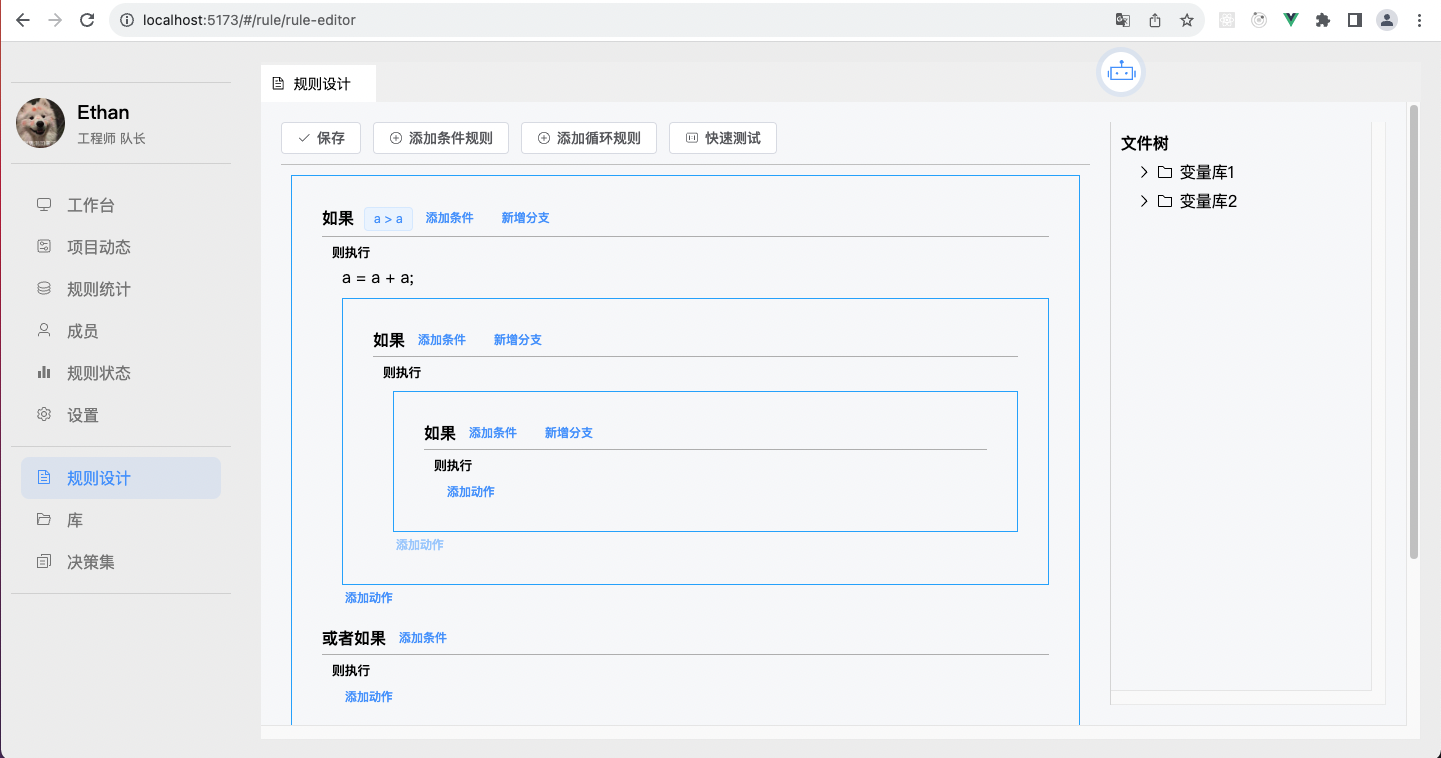
Task: Reload the page with the refresh icon
Action: click(x=87, y=20)
